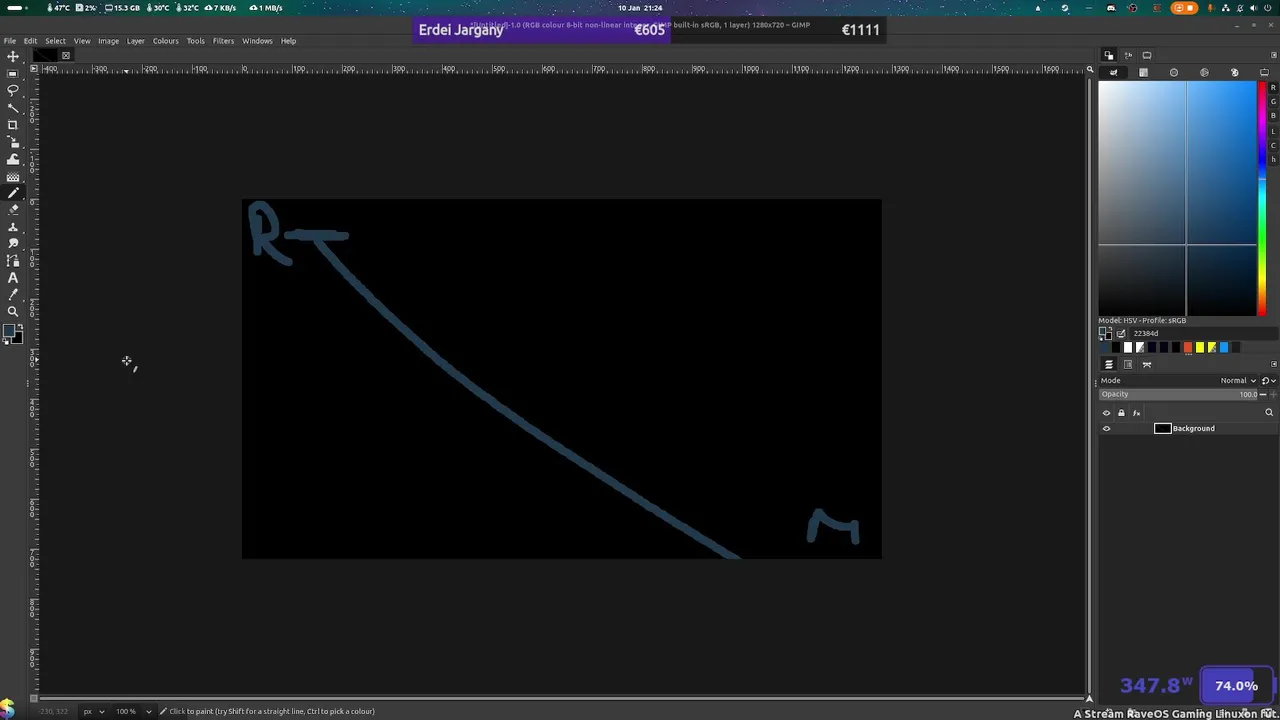Select the Pencil tool in toolbox
Viewport: 1280px width, 720px height.
point(13,193)
